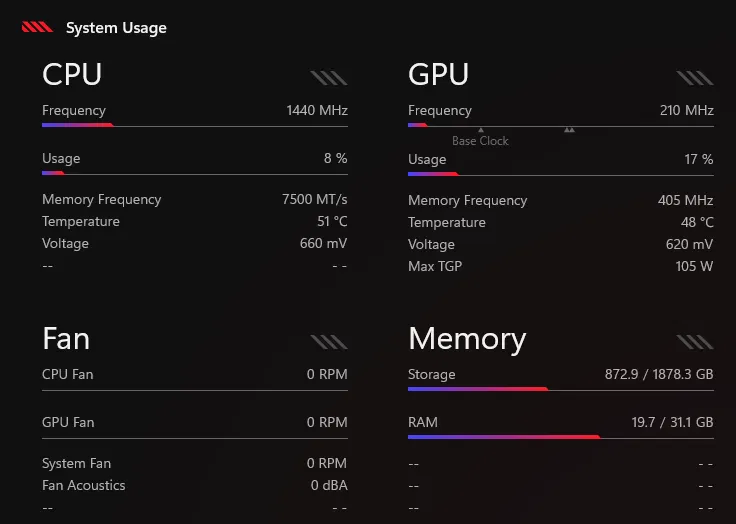This screenshot has height=524, width=736.
Task: Click the CPU Frequency progress bar
Action: [x=195, y=125]
